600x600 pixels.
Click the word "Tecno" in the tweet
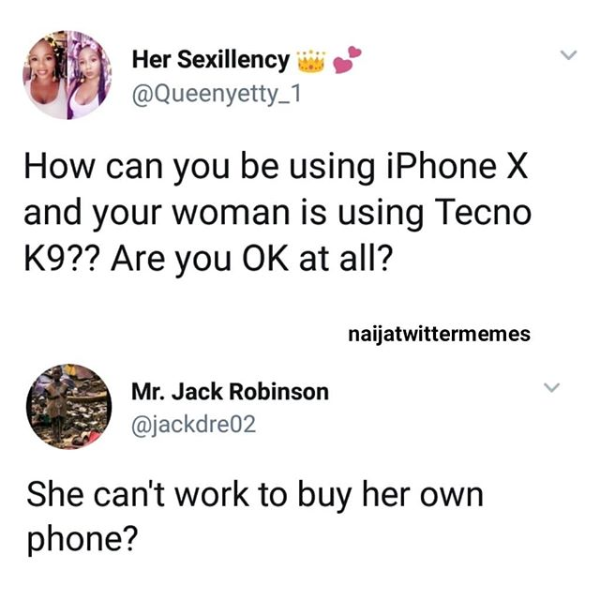[483, 213]
